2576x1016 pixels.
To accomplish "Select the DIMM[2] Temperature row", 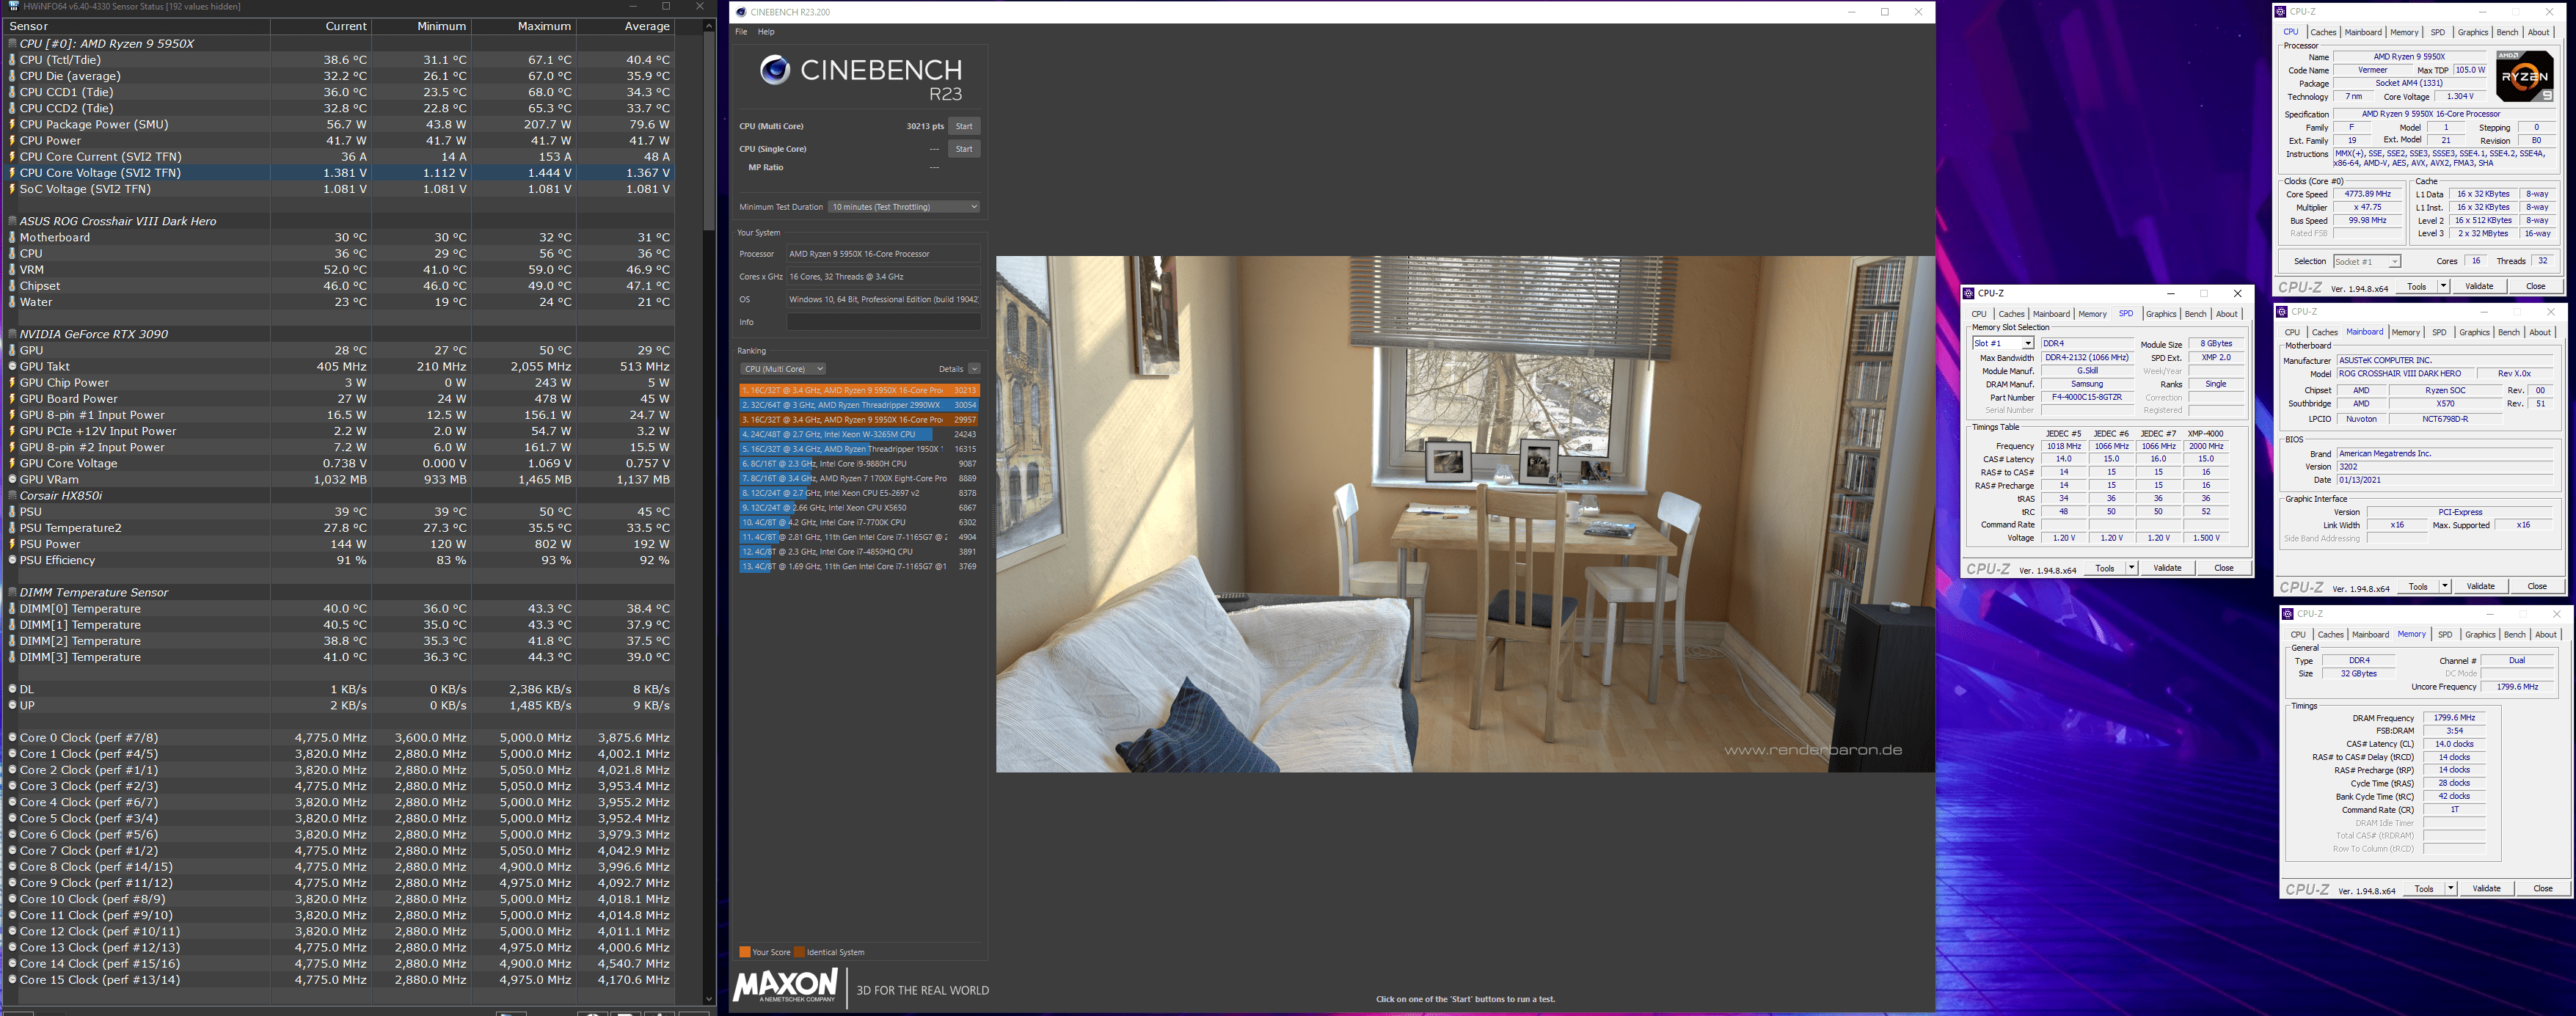I will pyautogui.click(x=340, y=641).
